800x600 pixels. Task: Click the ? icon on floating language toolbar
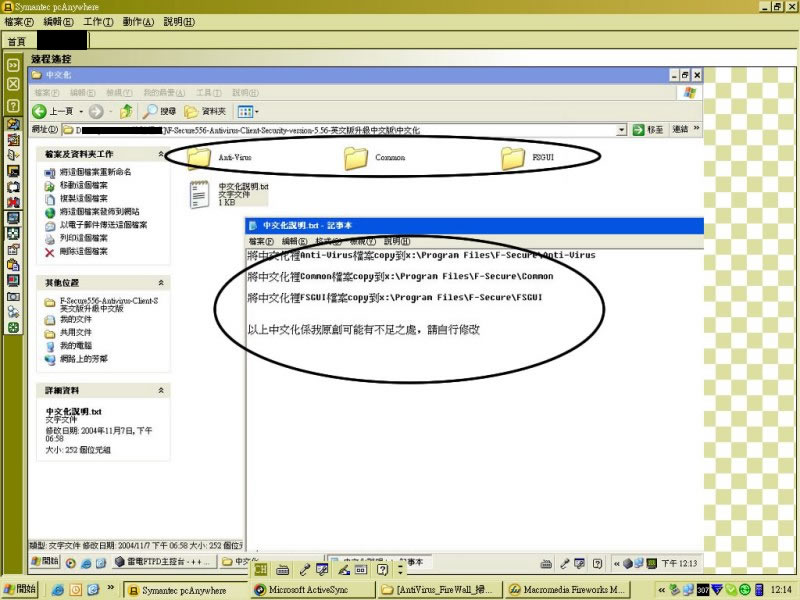tap(383, 569)
